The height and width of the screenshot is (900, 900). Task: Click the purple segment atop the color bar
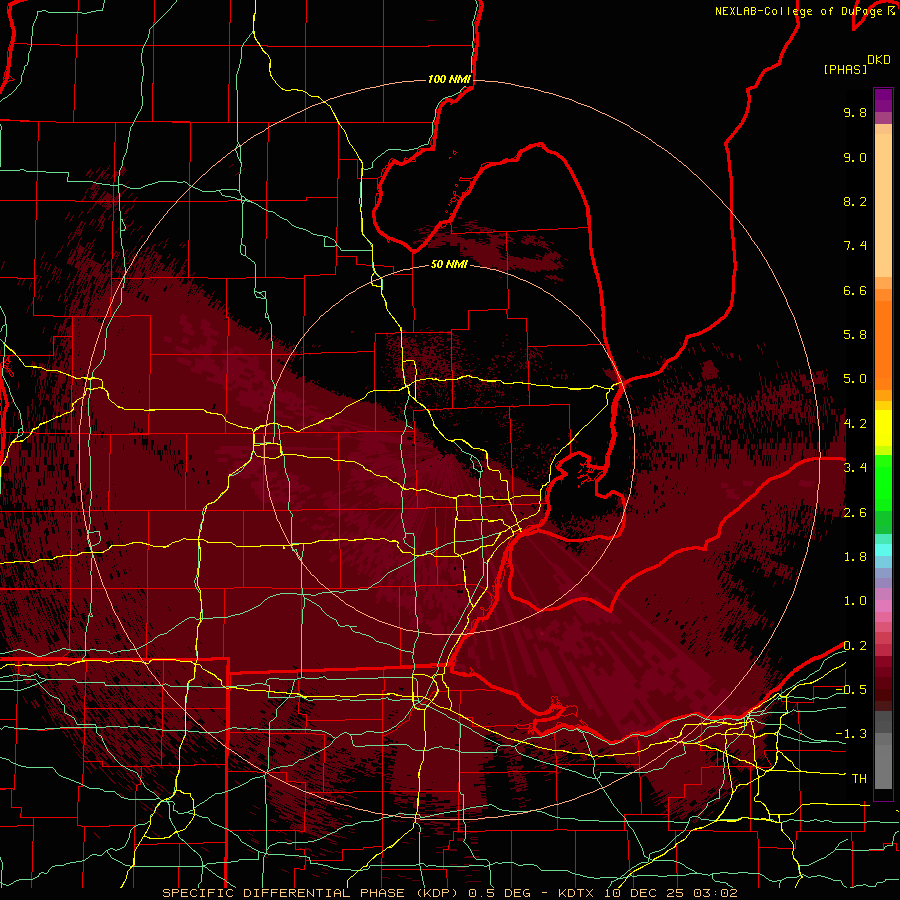(x=883, y=100)
